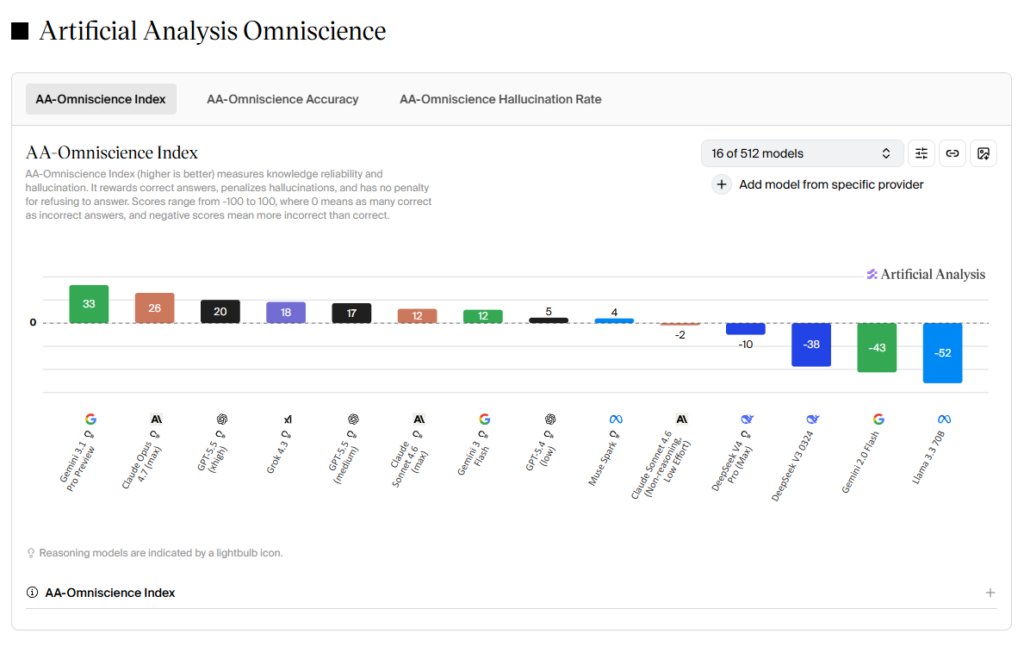Viewport: 1024px width, 646px height.
Task: Click the Gemini 2.0 Flash axis label
Action: click(860, 462)
